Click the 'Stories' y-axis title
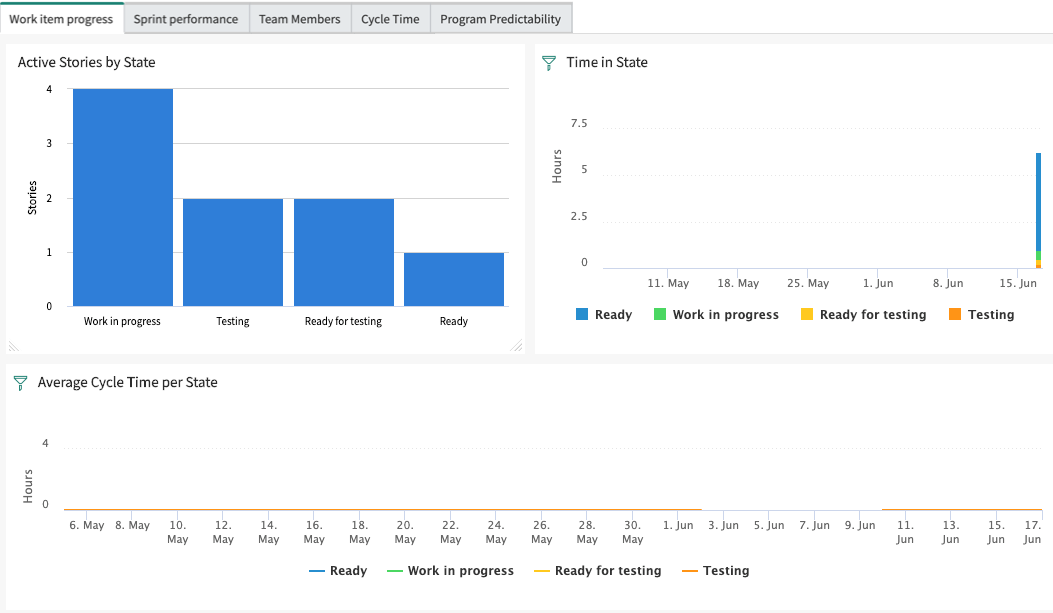The image size is (1053, 613). point(32,198)
